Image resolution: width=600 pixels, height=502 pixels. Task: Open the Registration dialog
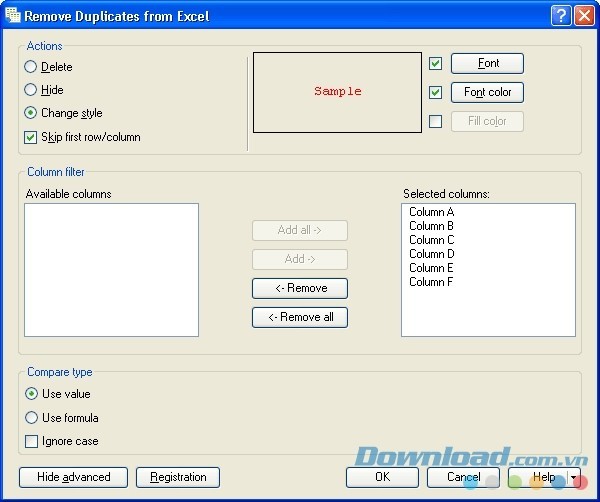(x=178, y=477)
